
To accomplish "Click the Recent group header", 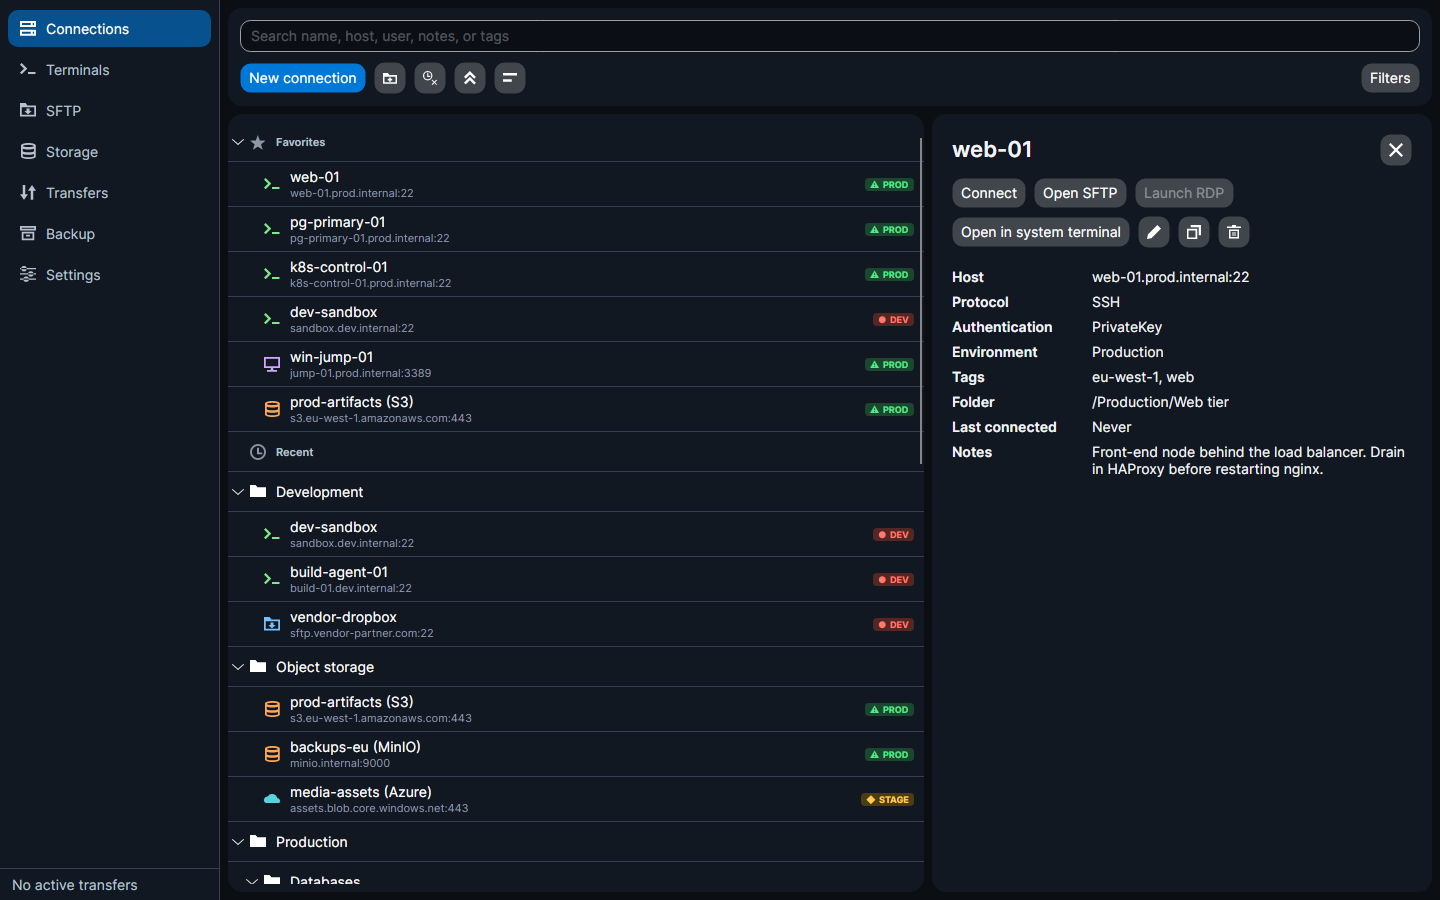I will [x=575, y=452].
